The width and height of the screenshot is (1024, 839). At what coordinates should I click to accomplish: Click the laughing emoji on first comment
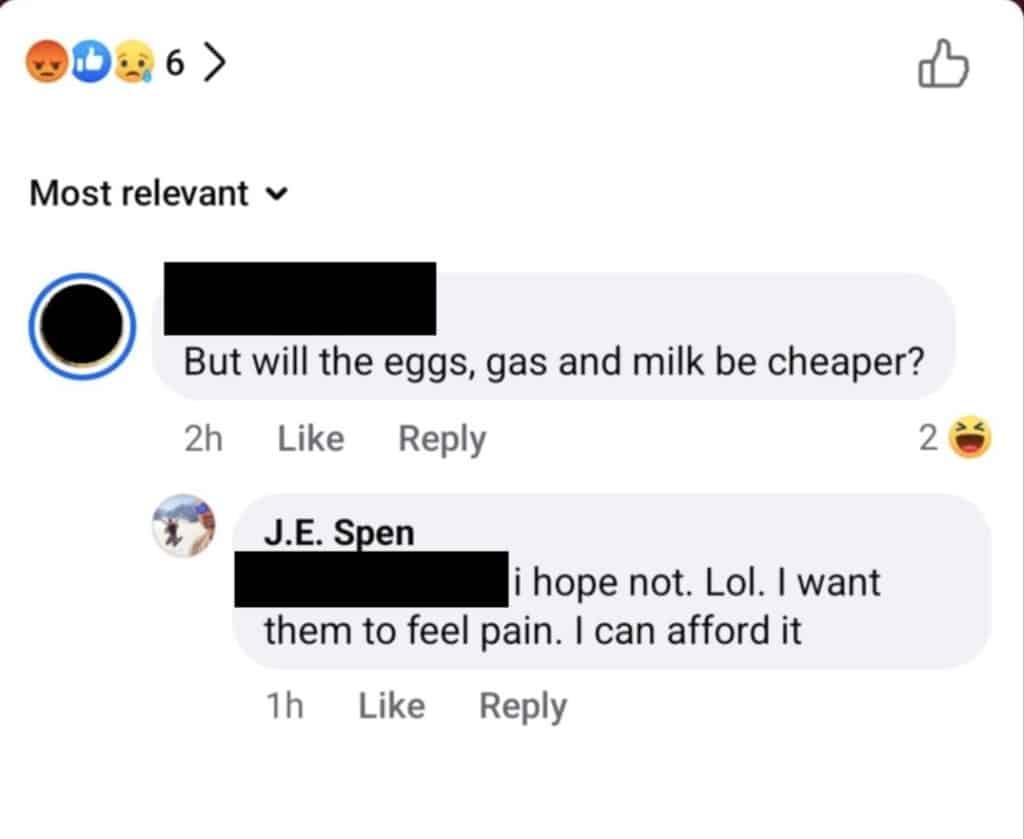pyautogui.click(x=970, y=437)
